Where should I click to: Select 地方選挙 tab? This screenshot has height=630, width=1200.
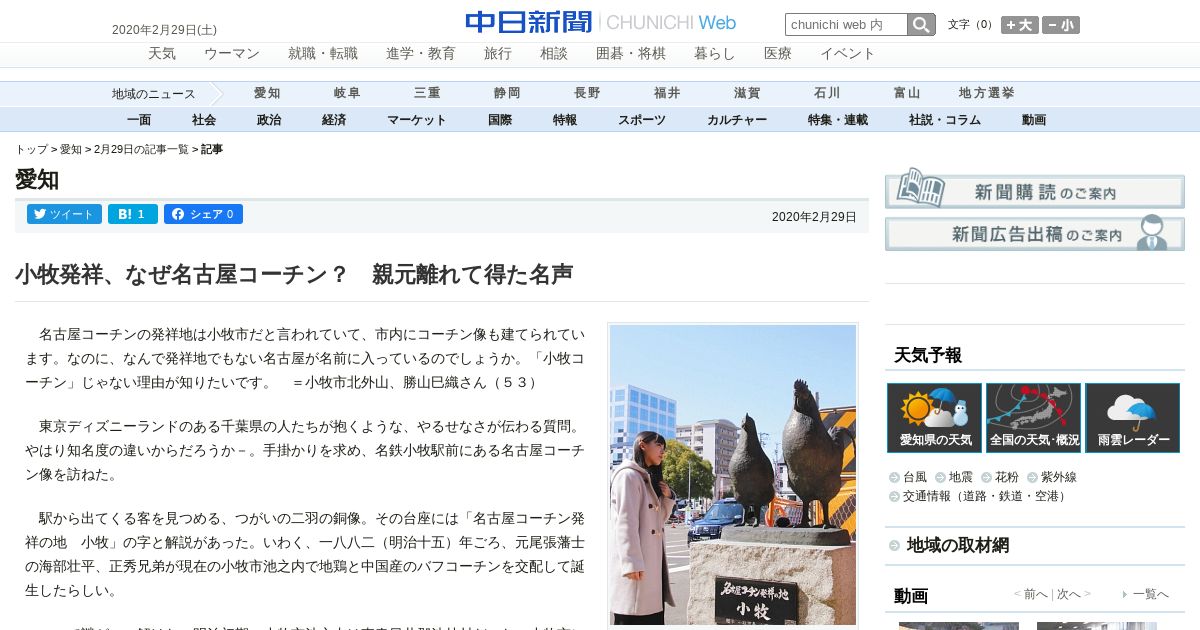987,93
